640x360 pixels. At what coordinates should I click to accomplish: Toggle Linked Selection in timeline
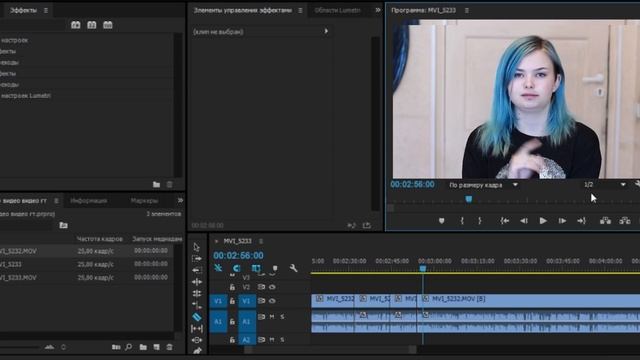coord(256,268)
